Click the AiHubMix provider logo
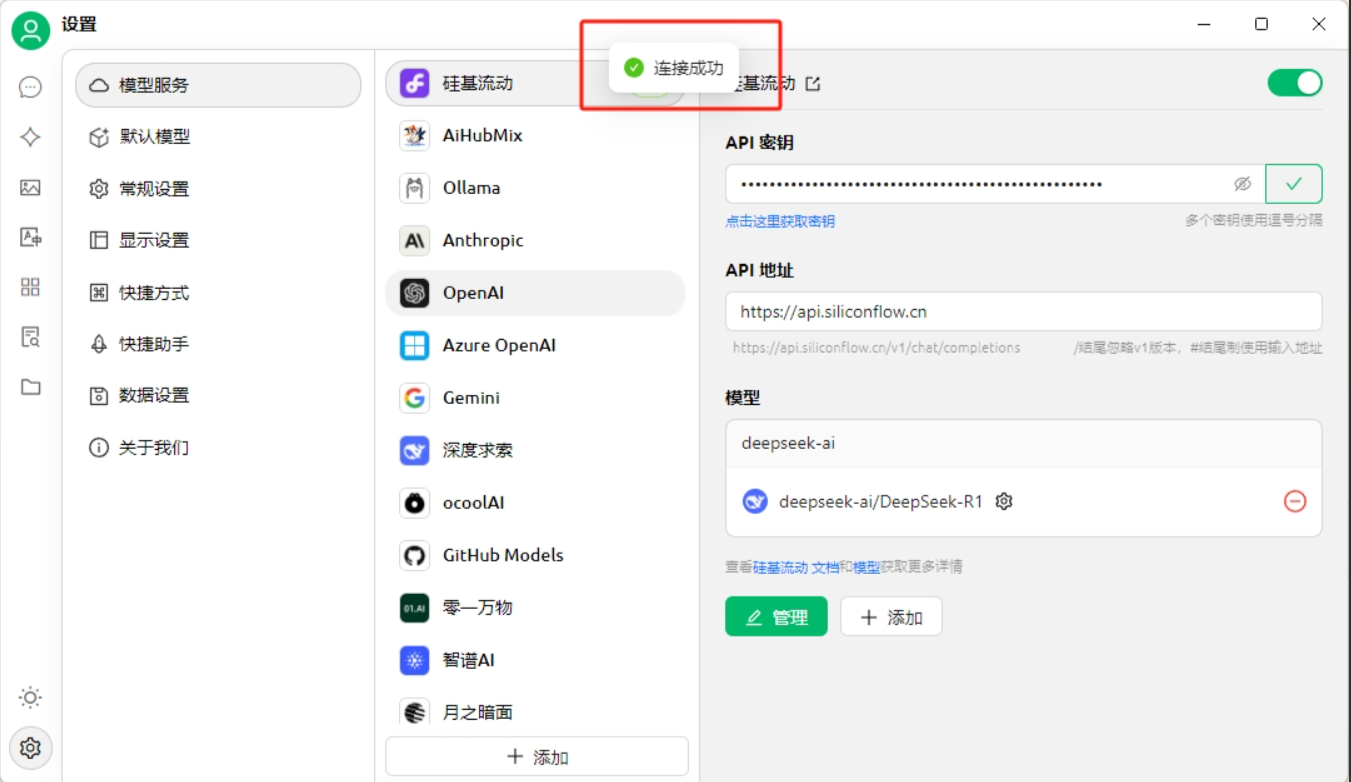The image size is (1351, 782). click(415, 135)
